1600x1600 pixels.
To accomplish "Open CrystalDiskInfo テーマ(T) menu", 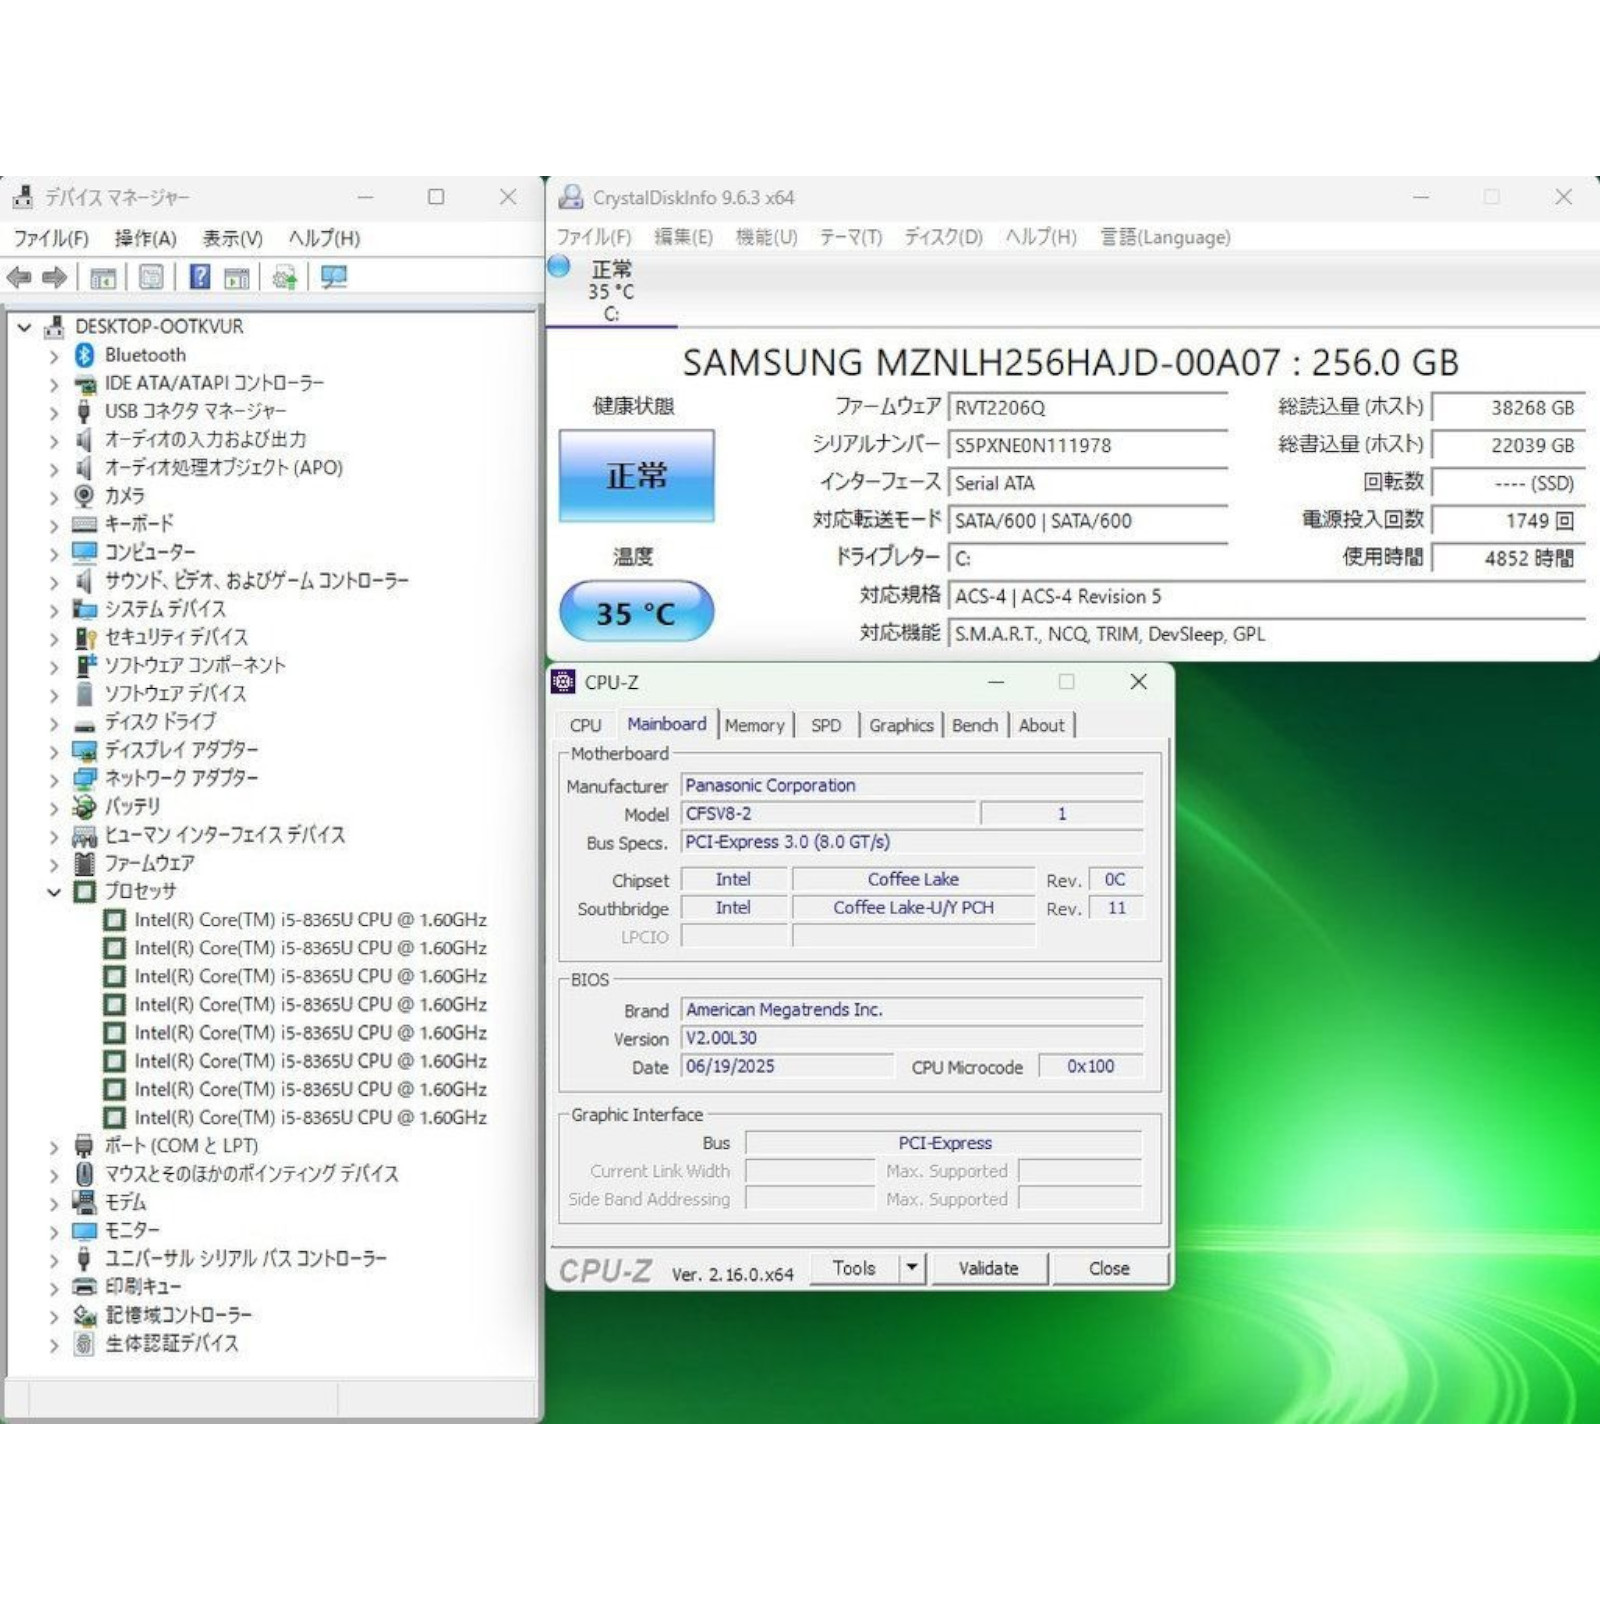I will tap(851, 237).
